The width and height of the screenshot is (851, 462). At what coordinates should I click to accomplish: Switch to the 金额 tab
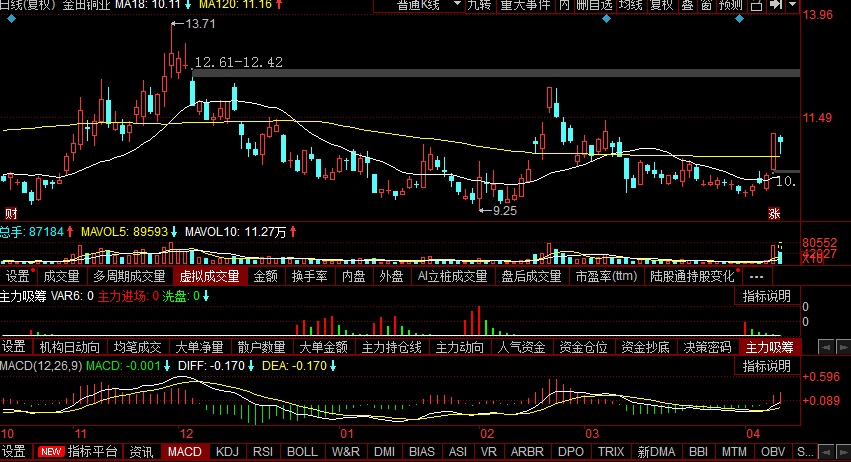[265, 276]
